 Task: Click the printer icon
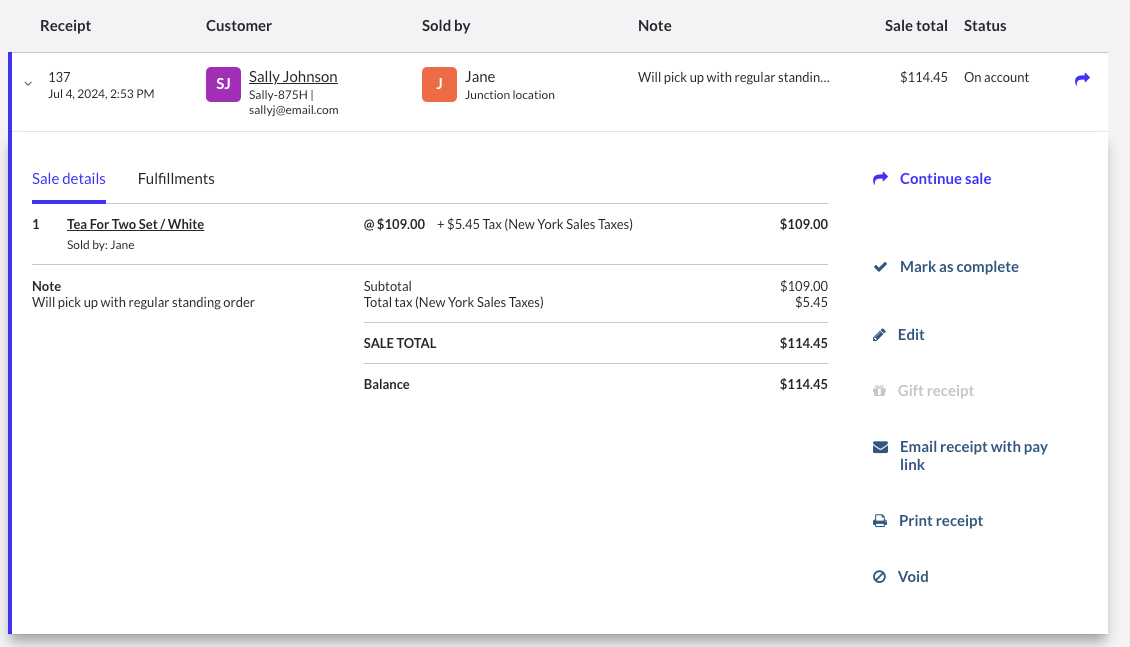tap(880, 521)
